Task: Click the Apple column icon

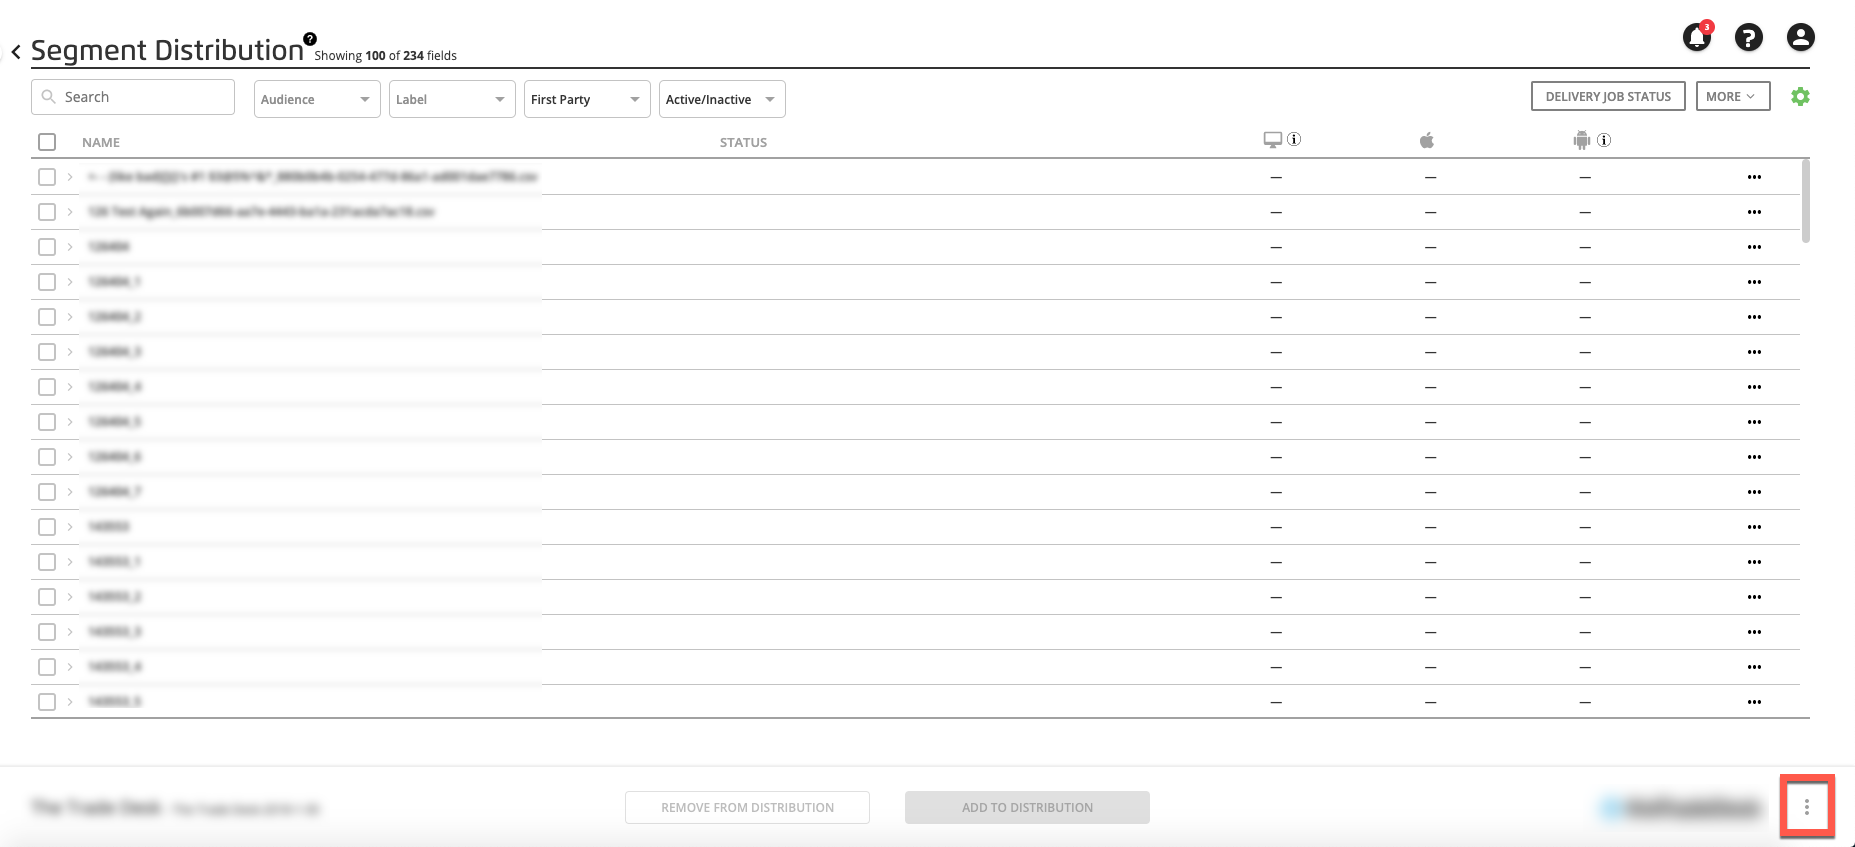Action: coord(1427,140)
